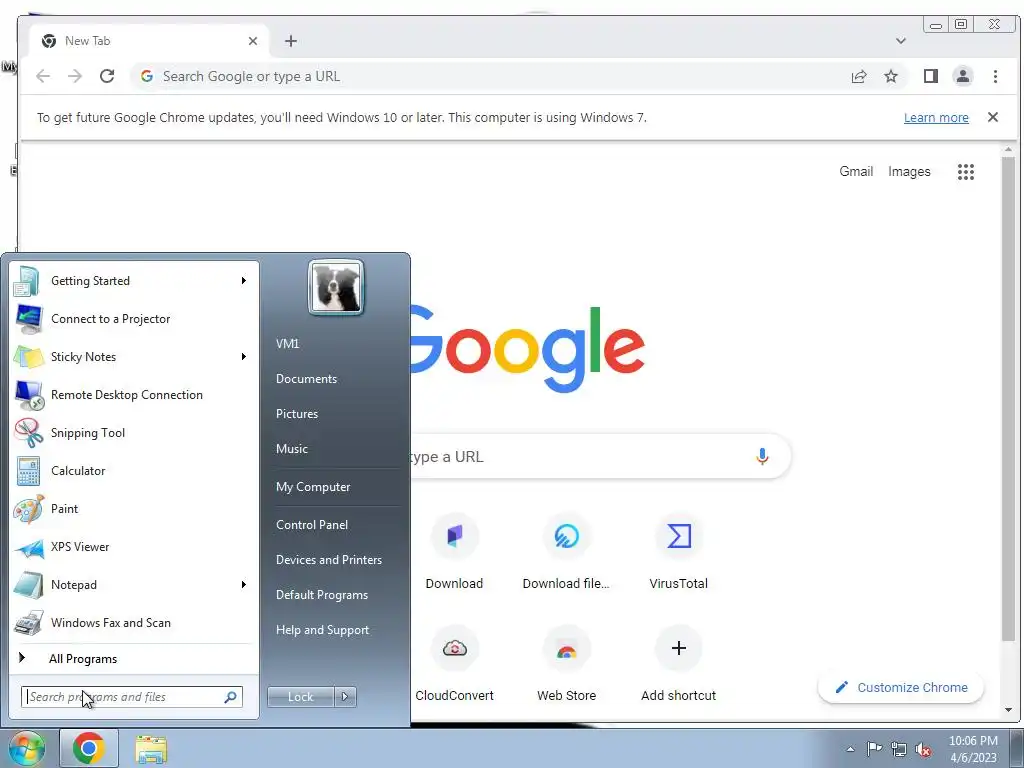Screen dimensions: 1024x768
Task: Open Chrome tab search chevron
Action: [x=901, y=41]
